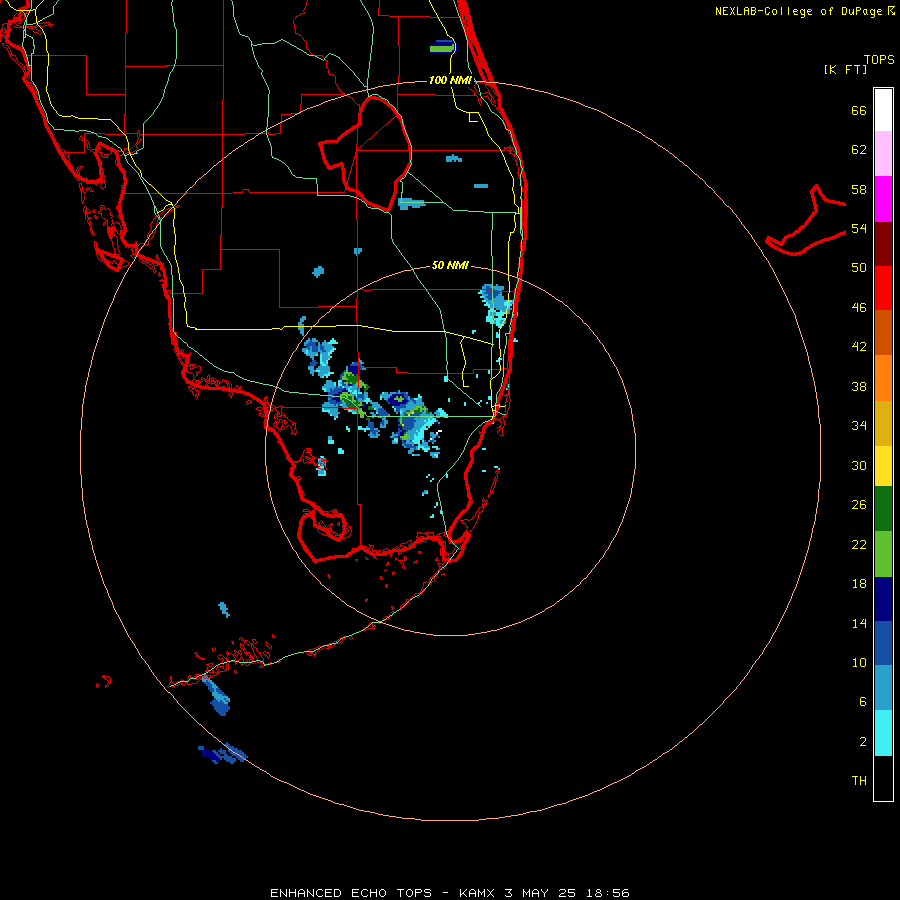Click the magenta legend swatch
Image resolution: width=900 pixels, height=900 pixels.
coord(883,199)
